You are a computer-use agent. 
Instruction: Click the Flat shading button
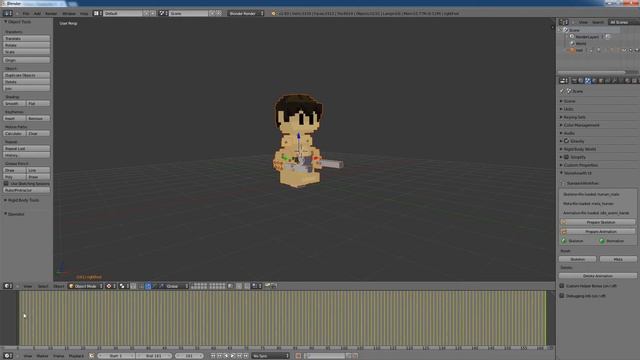tap(38, 103)
